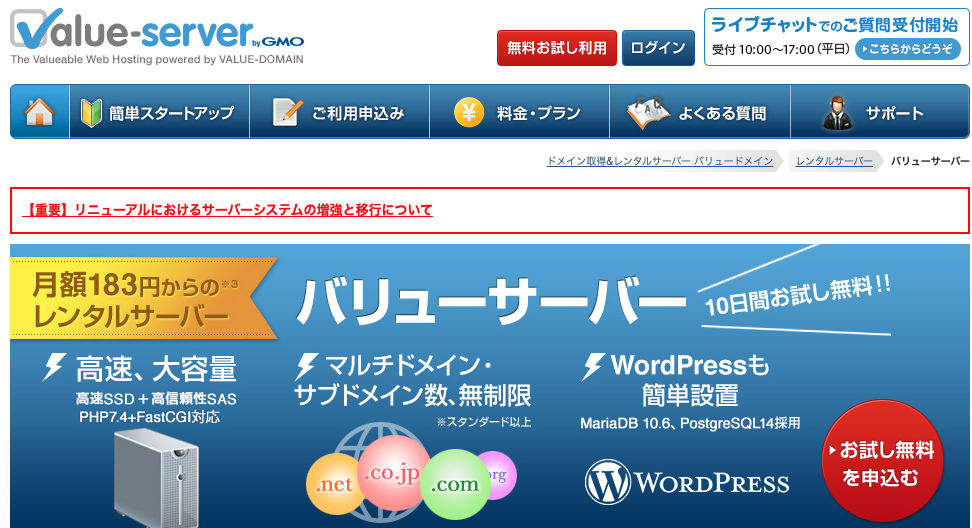Click the WordPressも簡単設置 heading
Screen dimensions: 972x528
[x=689, y=380]
